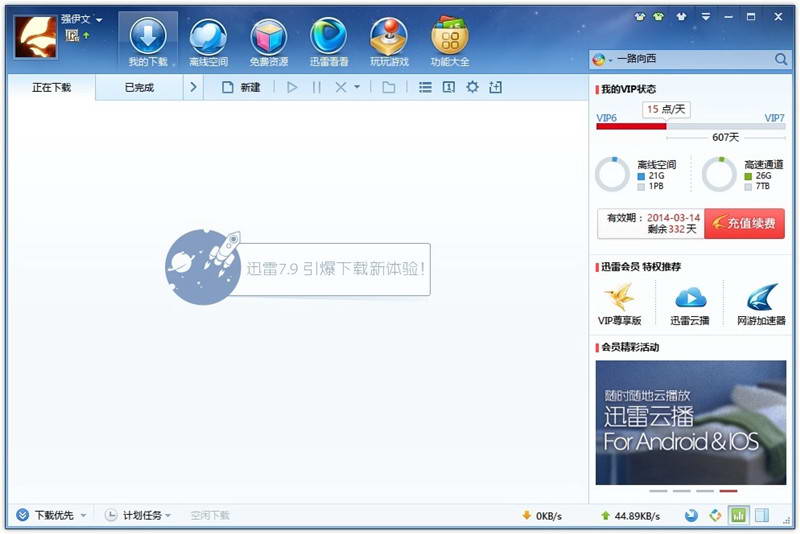Click the VIP6 red progress bar

[631, 126]
